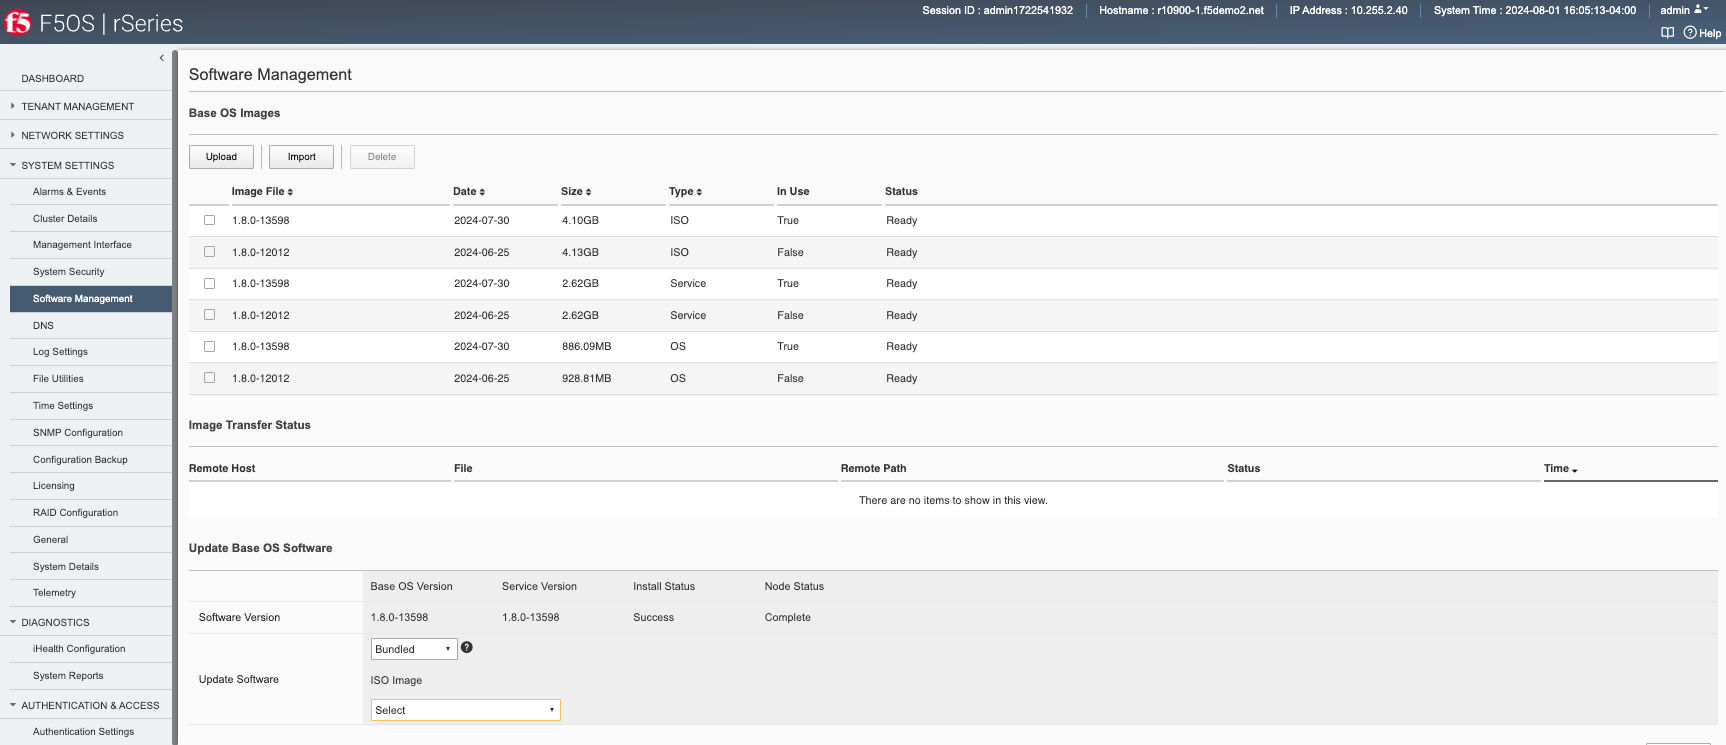This screenshot has width=1726, height=745.
Task: Select Software Management menu item
Action: pos(91,298)
